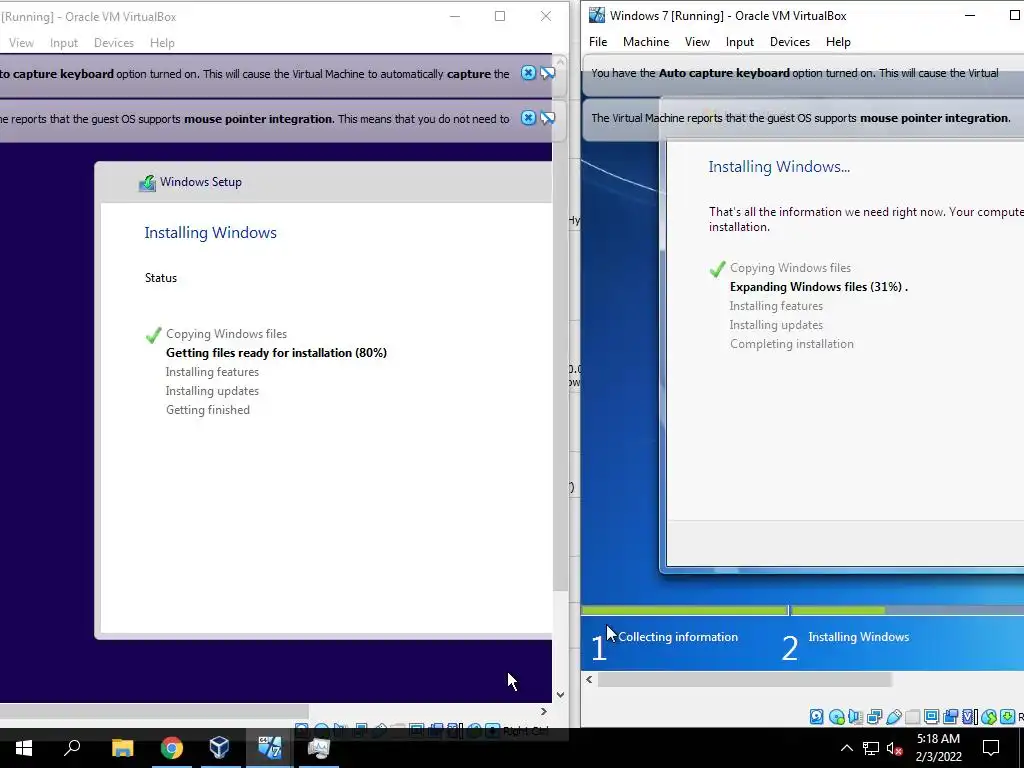This screenshot has width=1024, height=768.
Task: Open View menu in left VM window
Action: [21, 43]
